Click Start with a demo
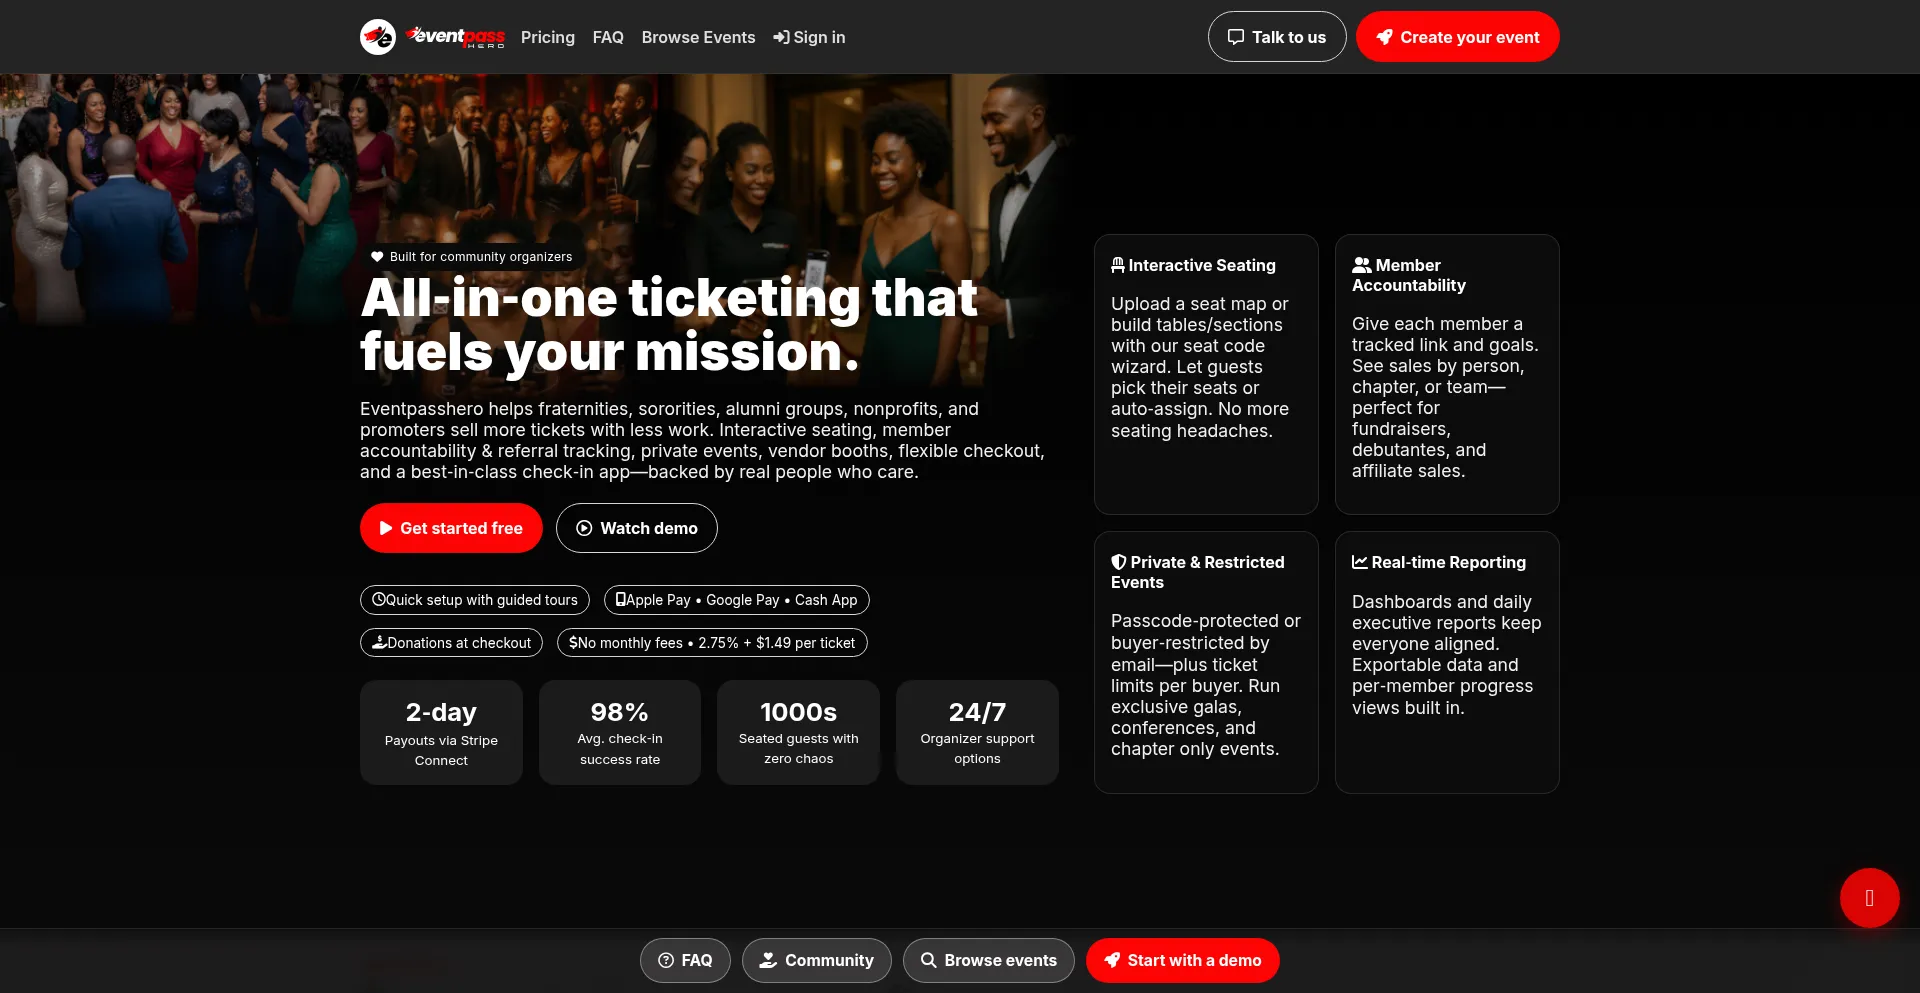1920x993 pixels. click(1183, 960)
